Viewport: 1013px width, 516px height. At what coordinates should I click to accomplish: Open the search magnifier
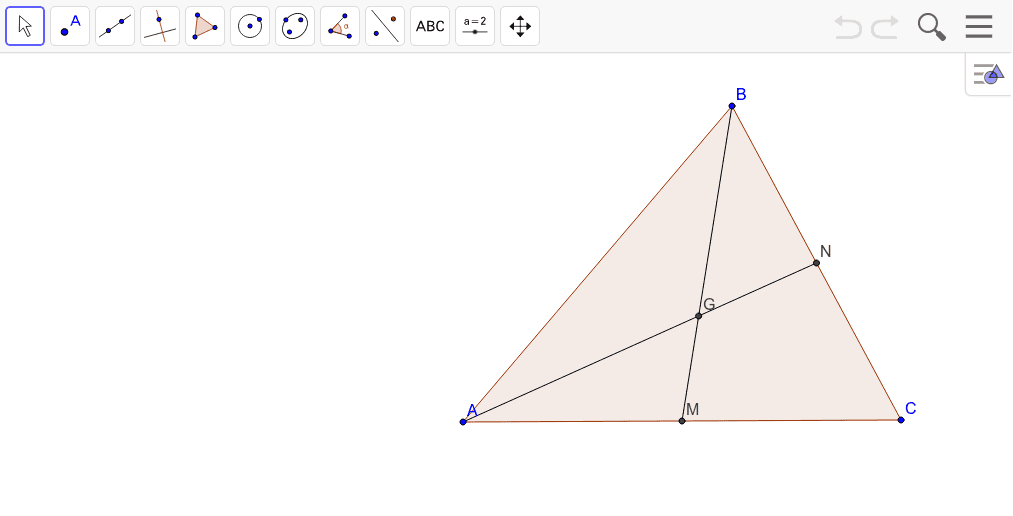click(932, 27)
